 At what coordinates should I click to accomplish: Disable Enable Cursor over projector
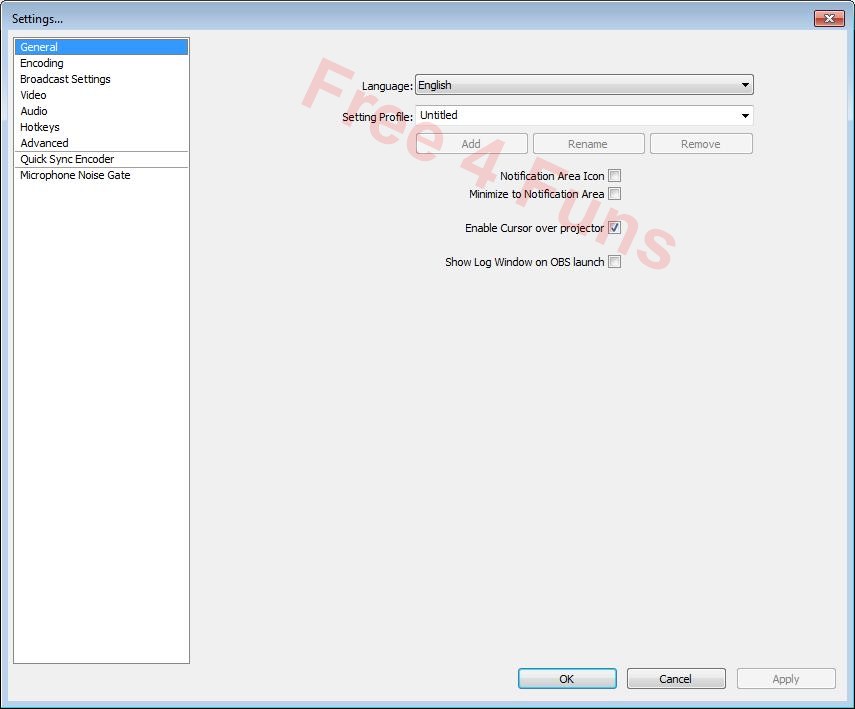coord(614,227)
